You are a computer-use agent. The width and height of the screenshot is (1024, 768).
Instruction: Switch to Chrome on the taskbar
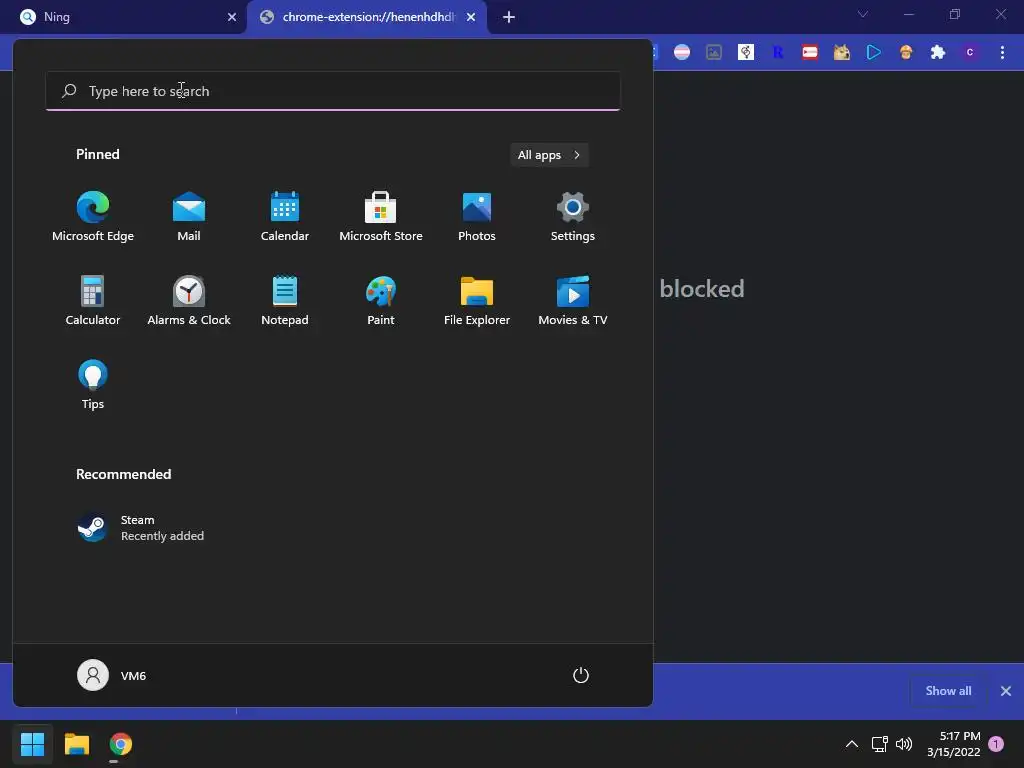coord(121,744)
